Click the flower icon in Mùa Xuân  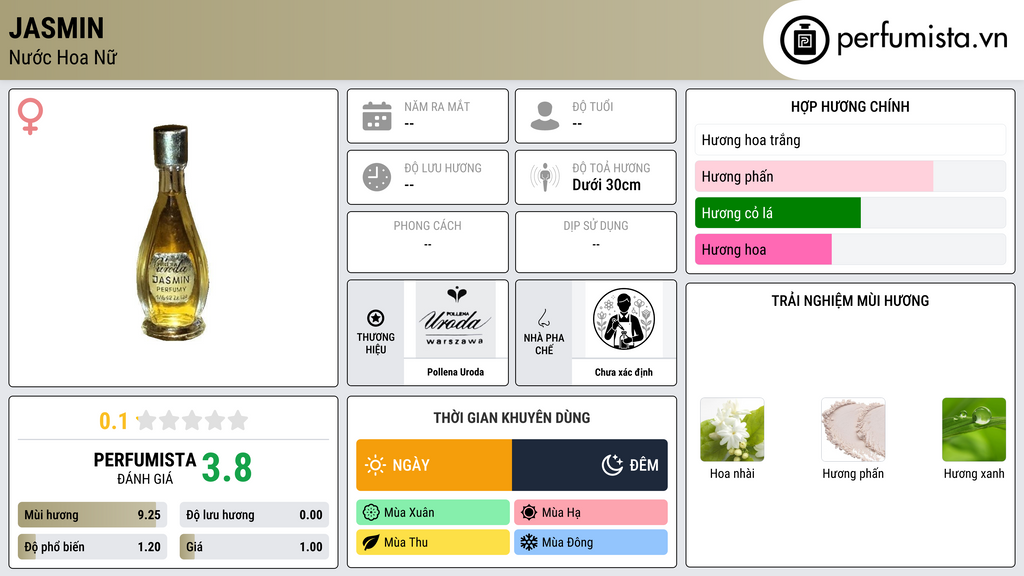coord(371,513)
